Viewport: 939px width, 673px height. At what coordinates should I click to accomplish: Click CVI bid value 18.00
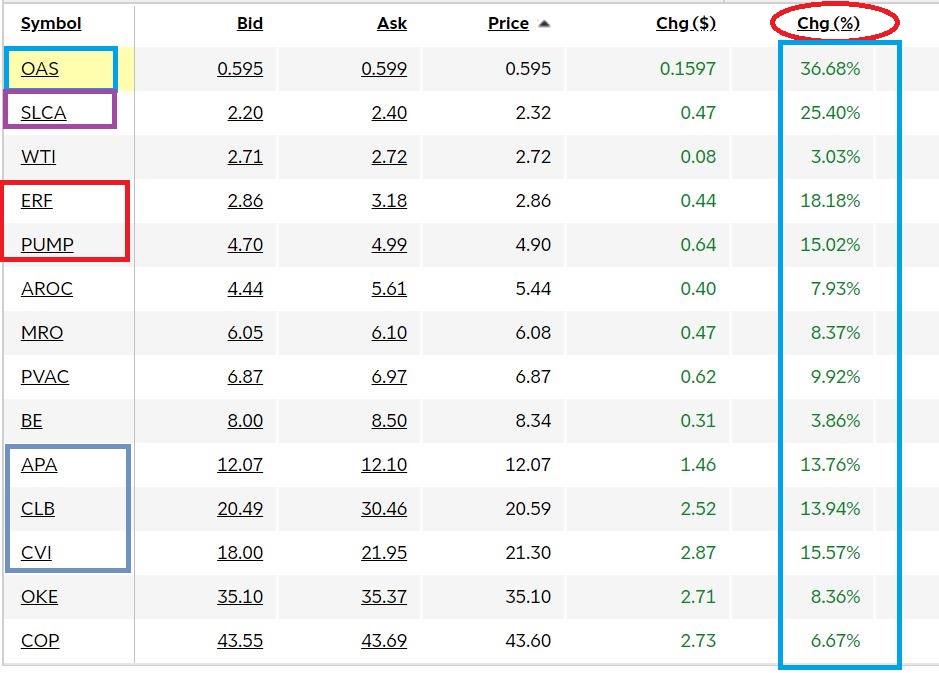(x=240, y=553)
